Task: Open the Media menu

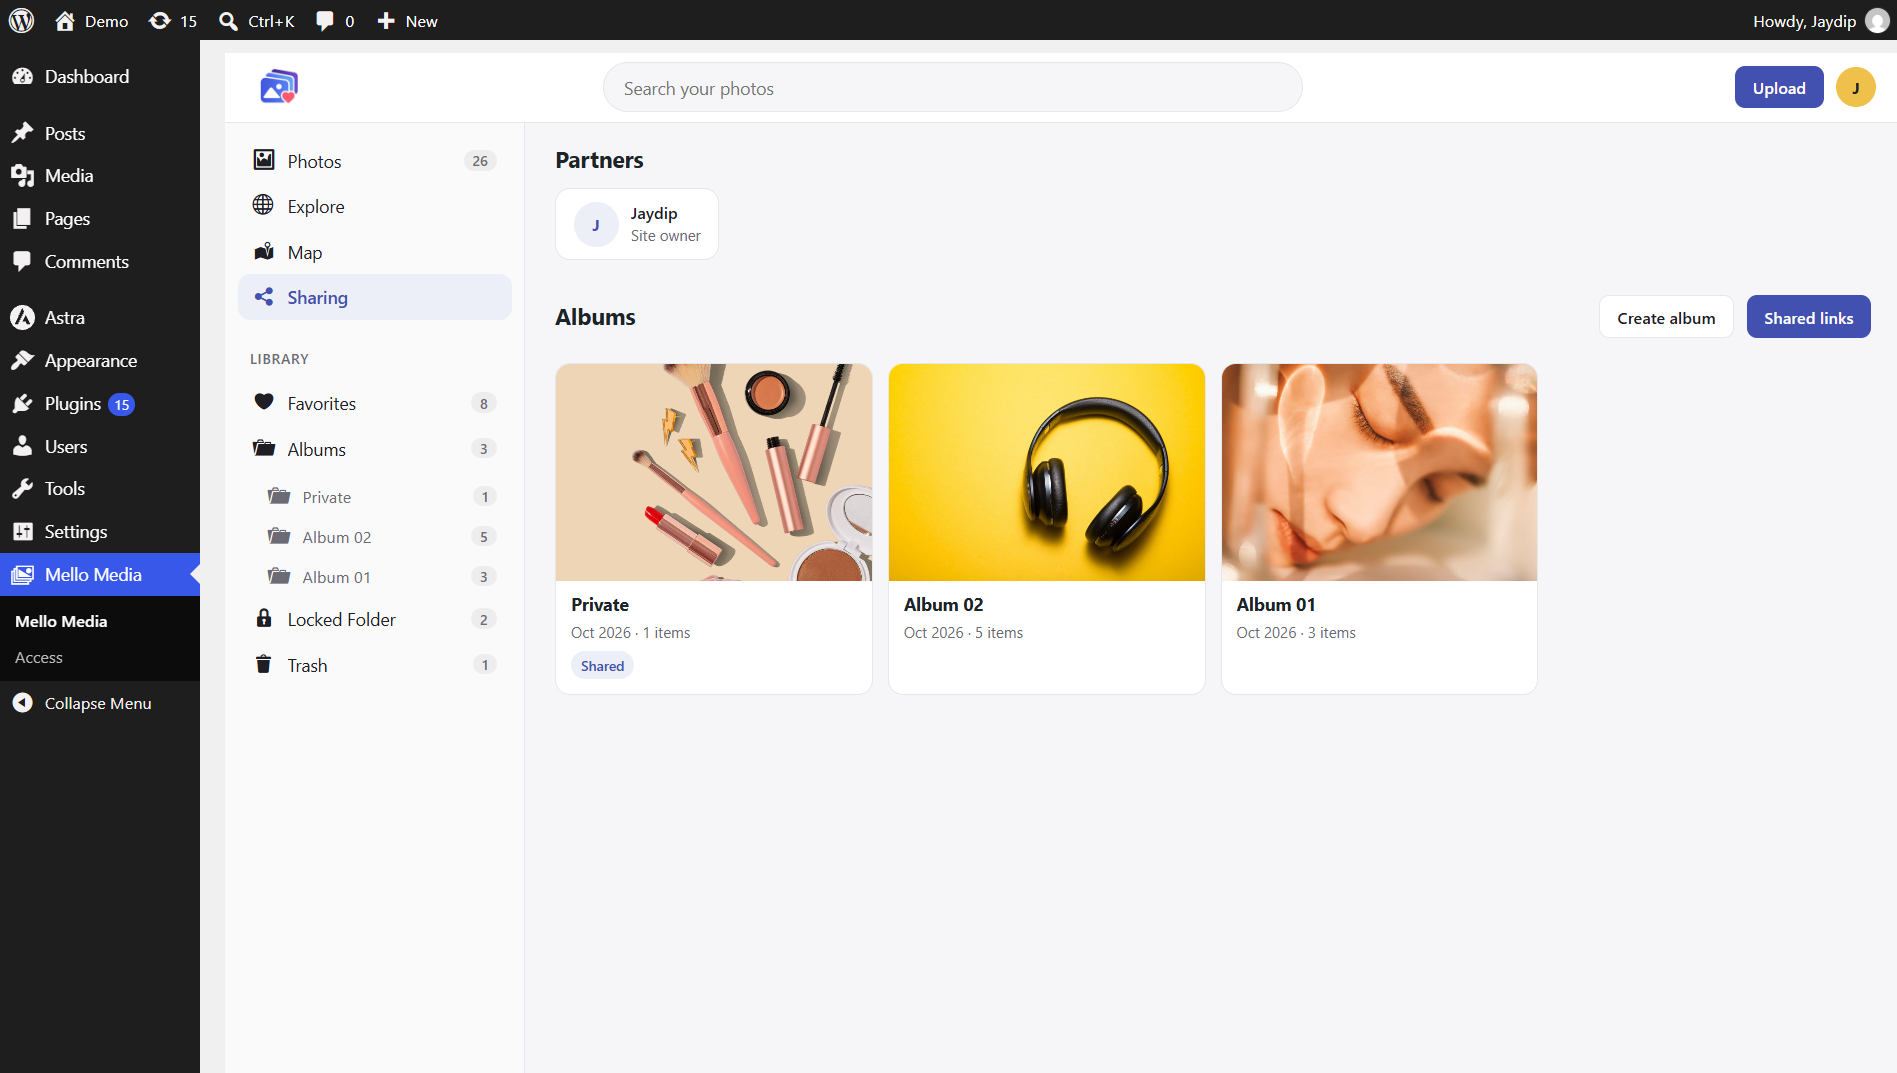Action: pos(100,176)
